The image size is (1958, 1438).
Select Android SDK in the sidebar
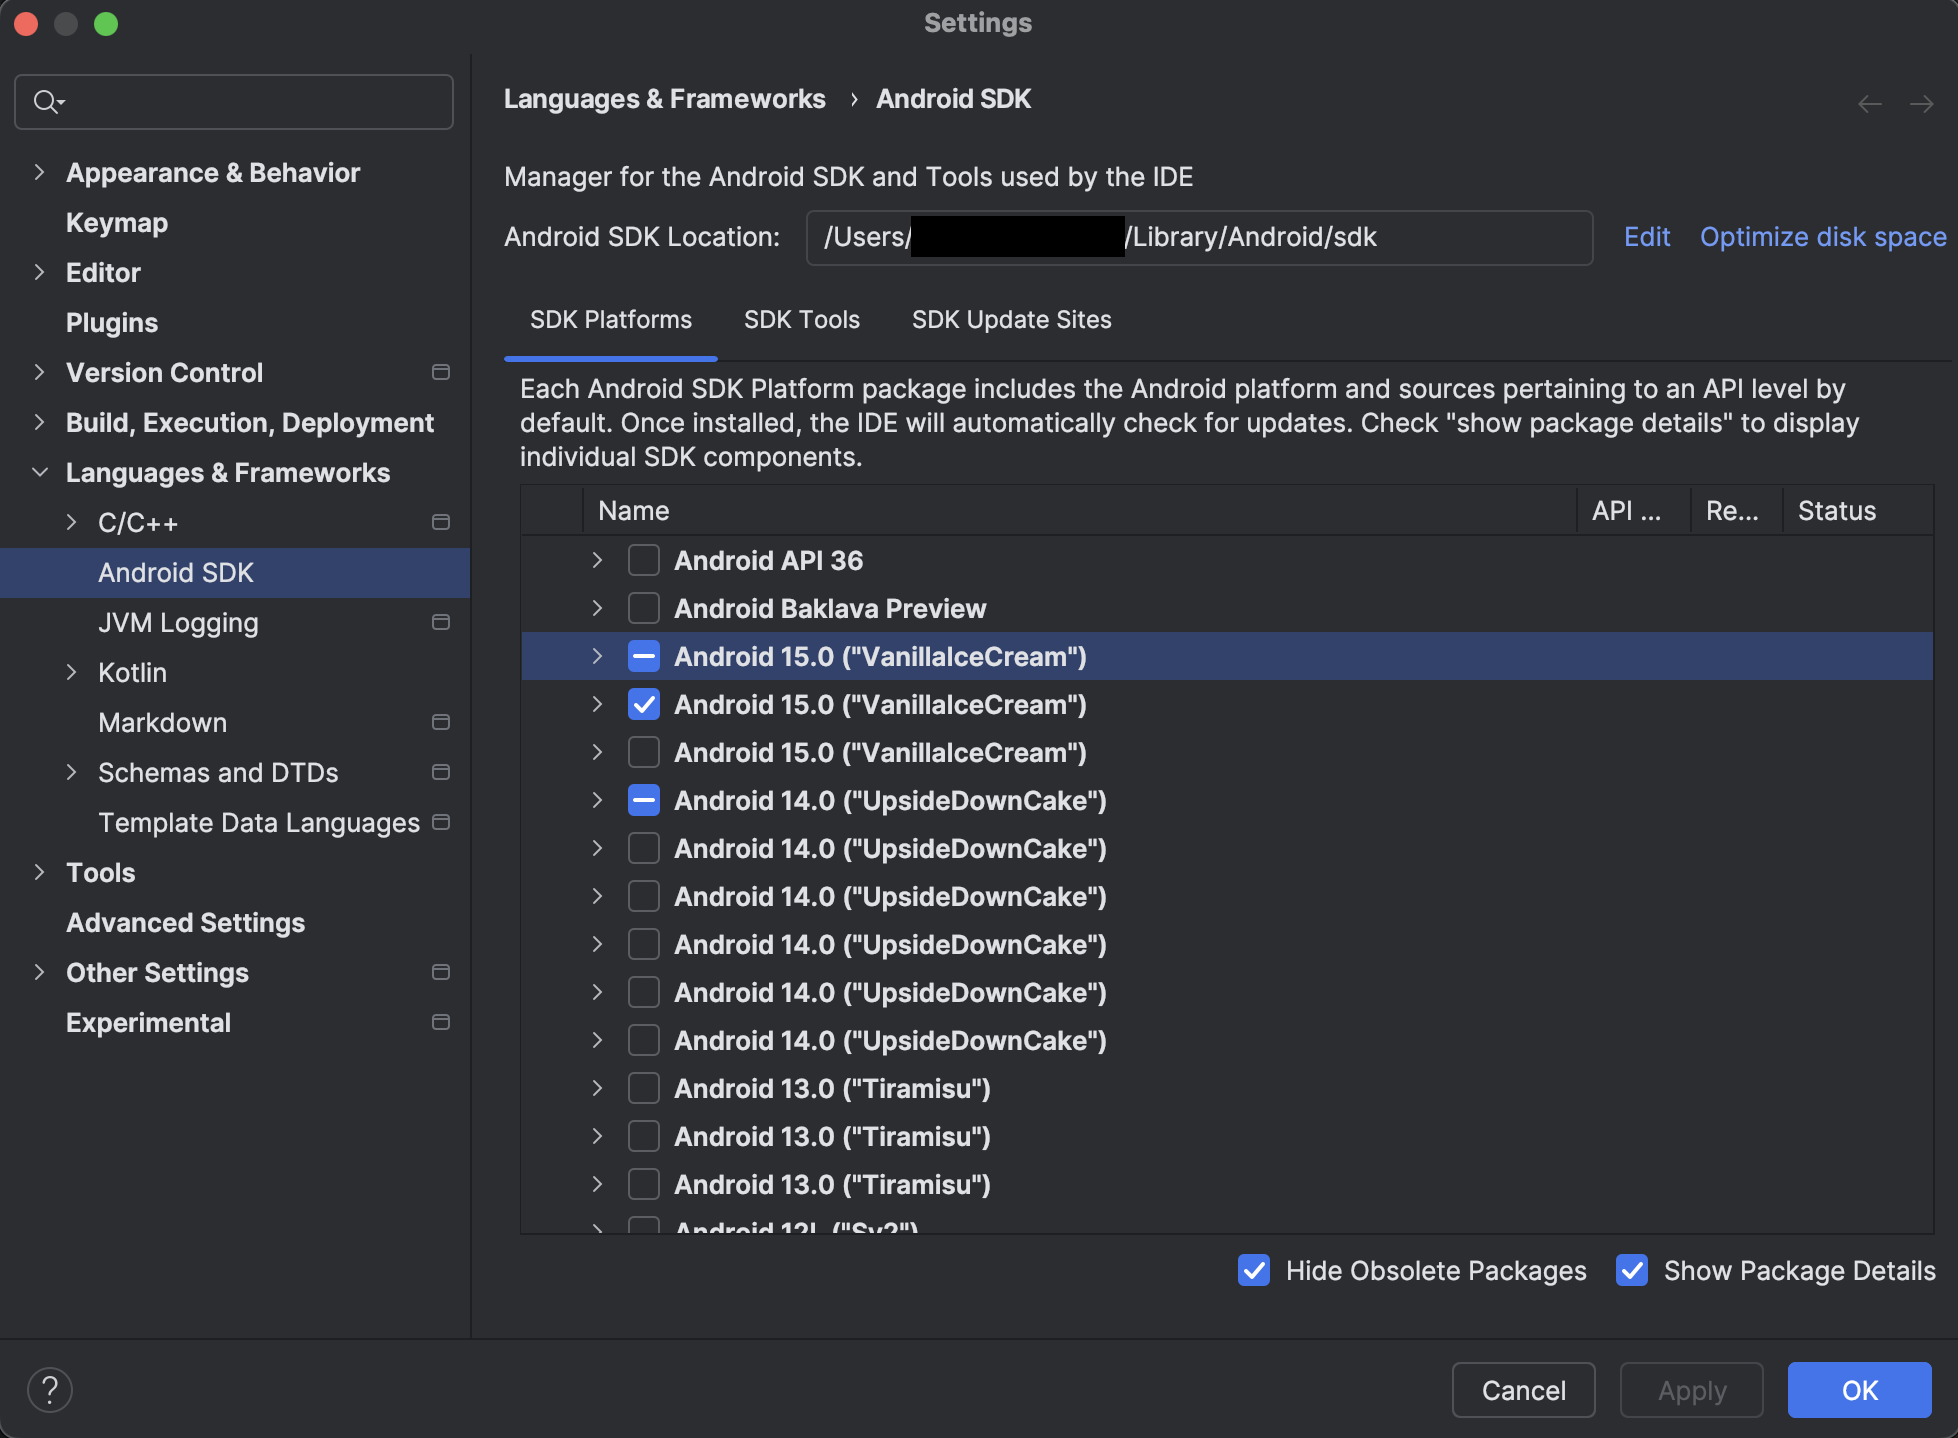tap(235, 572)
